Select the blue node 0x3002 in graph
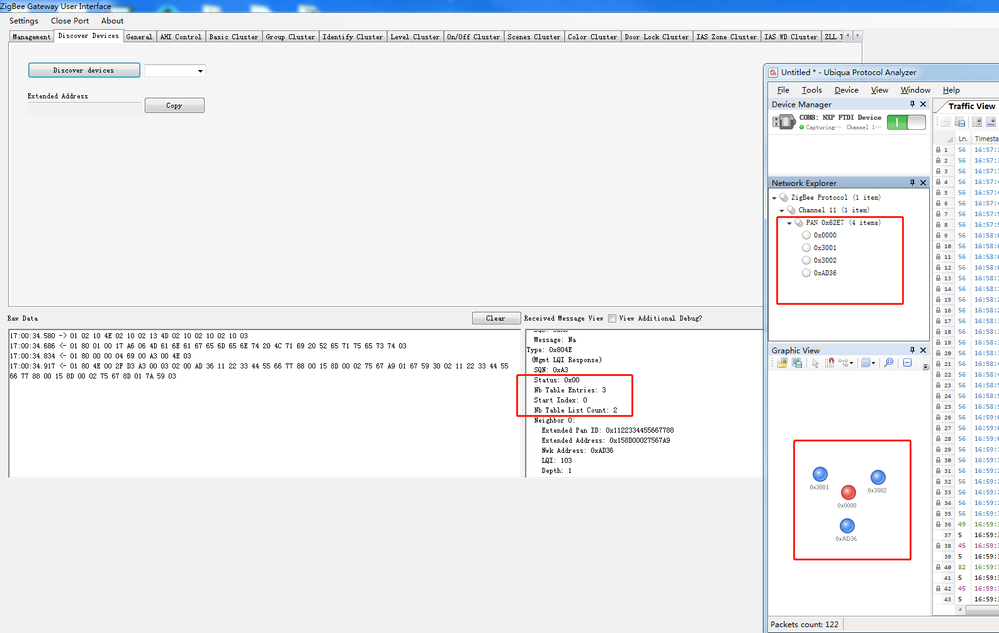This screenshot has height=633, width=999. click(x=878, y=478)
